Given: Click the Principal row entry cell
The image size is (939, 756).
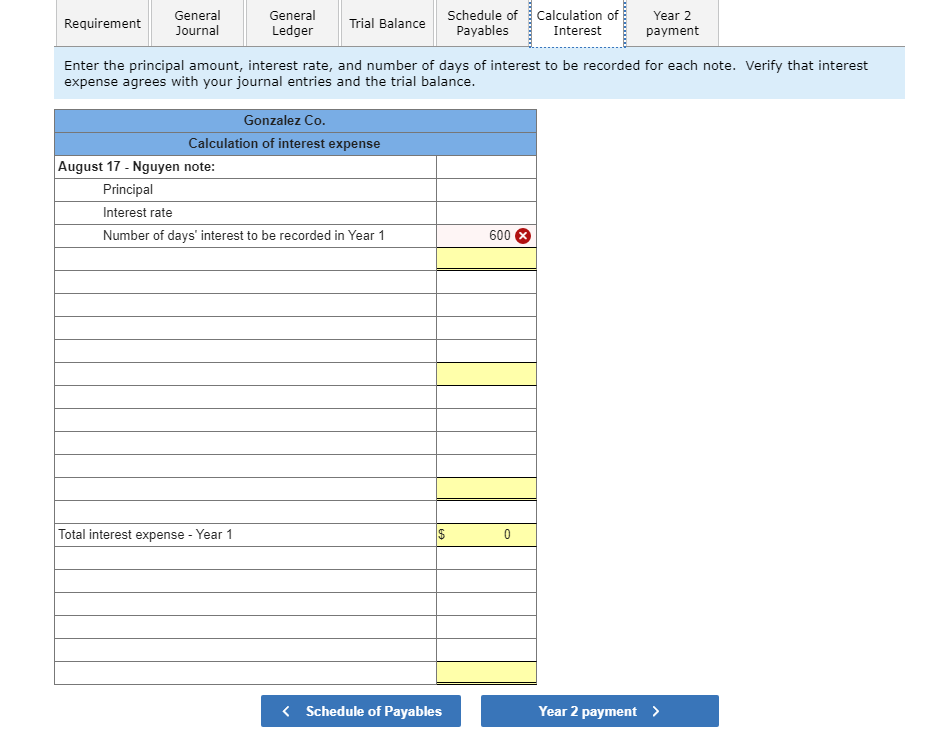Looking at the screenshot, I should (x=485, y=189).
